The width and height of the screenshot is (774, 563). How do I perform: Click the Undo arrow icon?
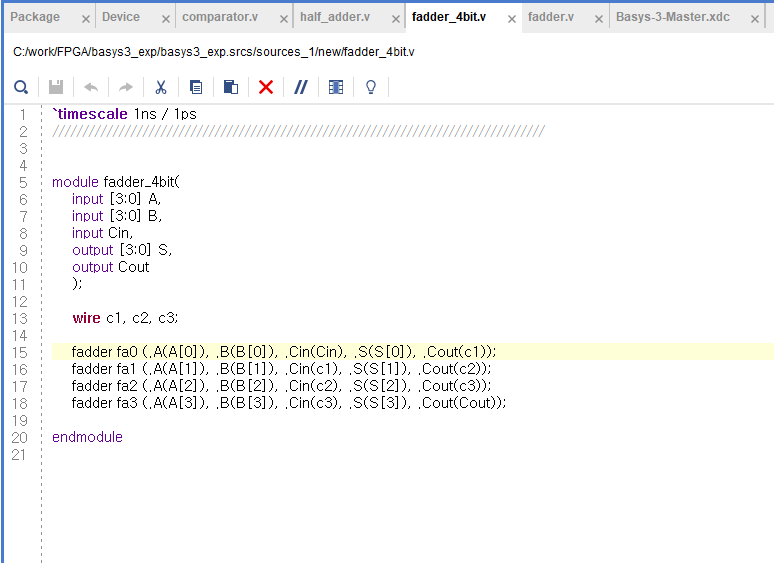tap(91, 87)
